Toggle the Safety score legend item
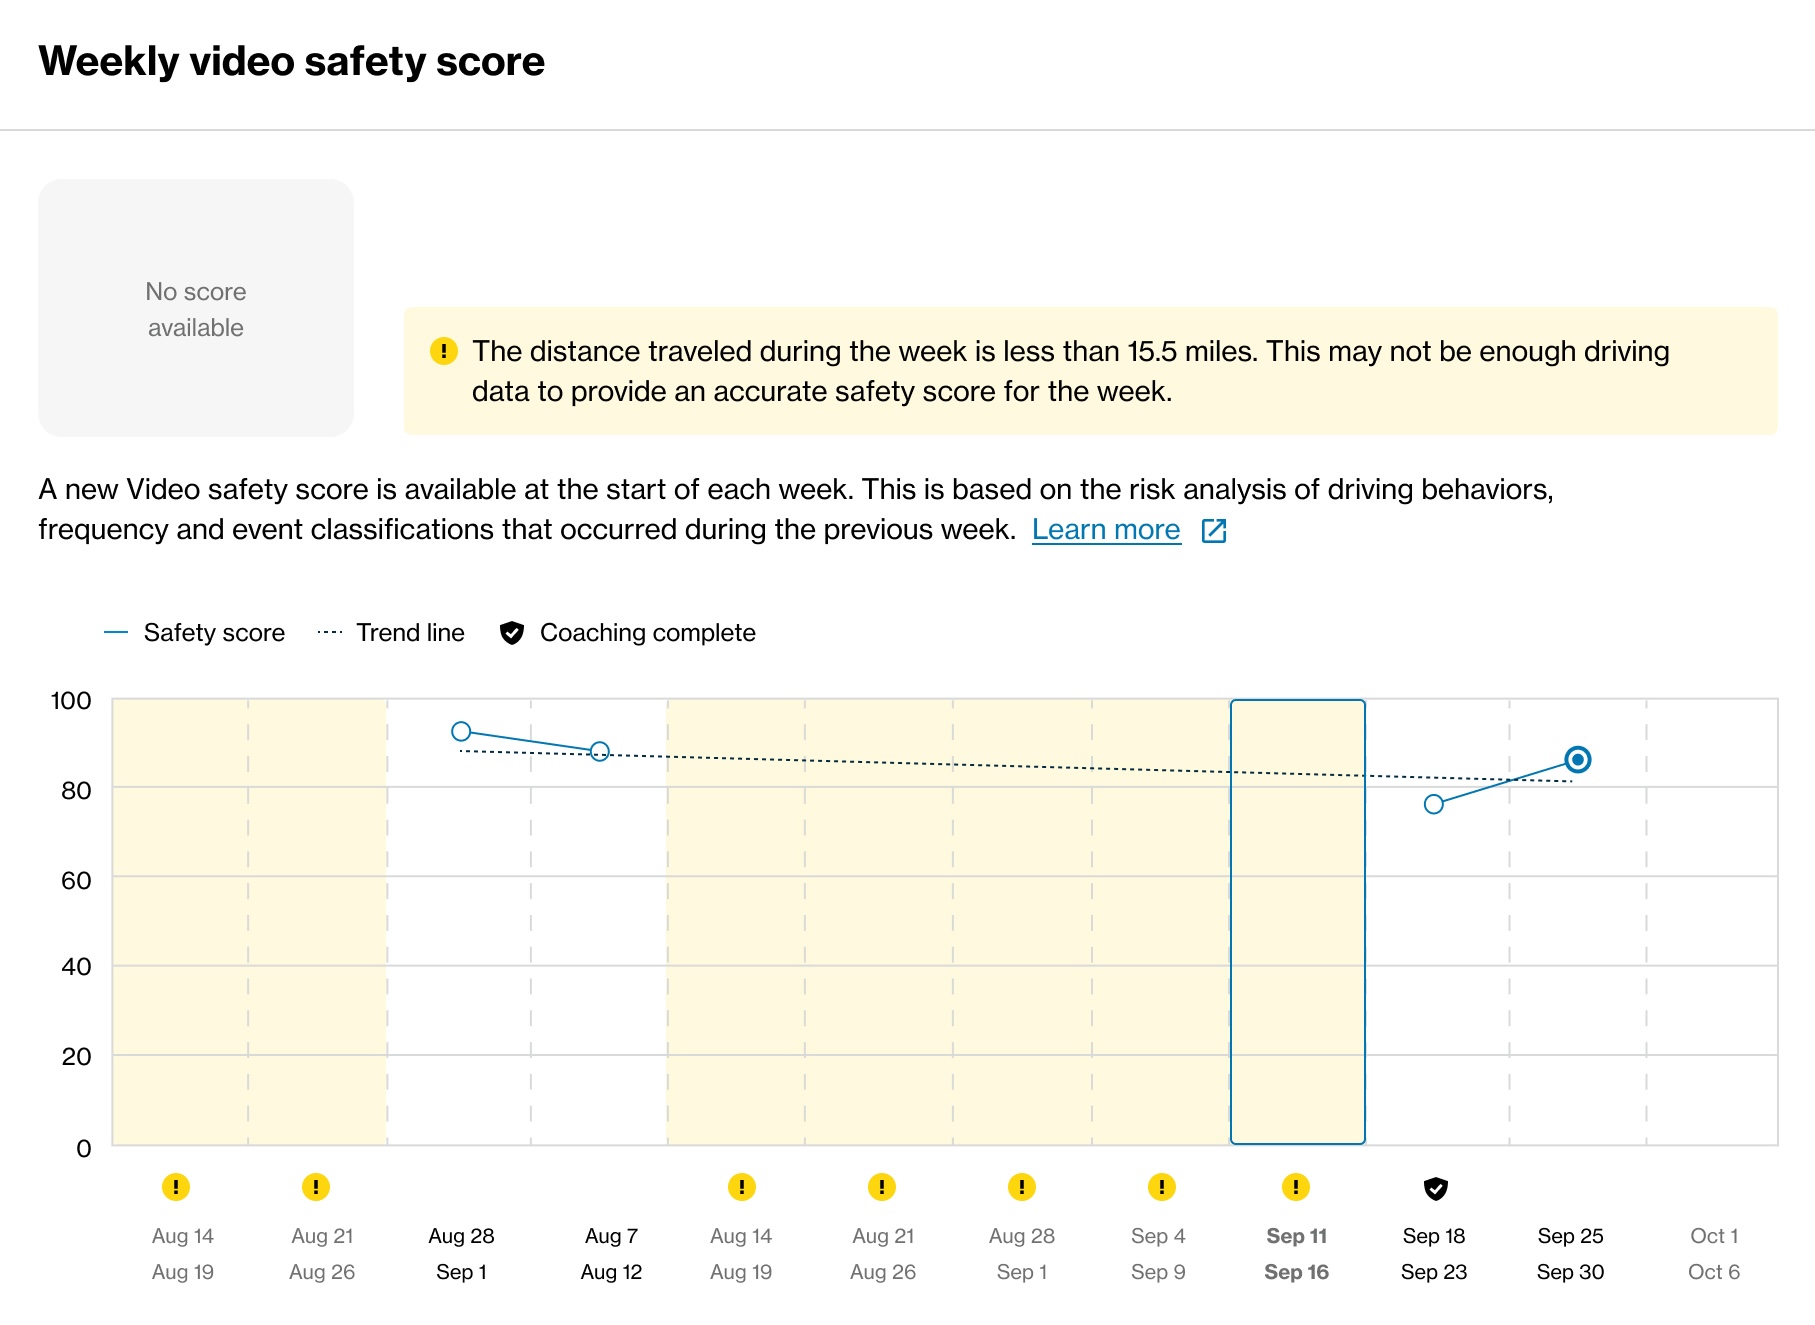The height and width of the screenshot is (1325, 1815). coord(195,633)
